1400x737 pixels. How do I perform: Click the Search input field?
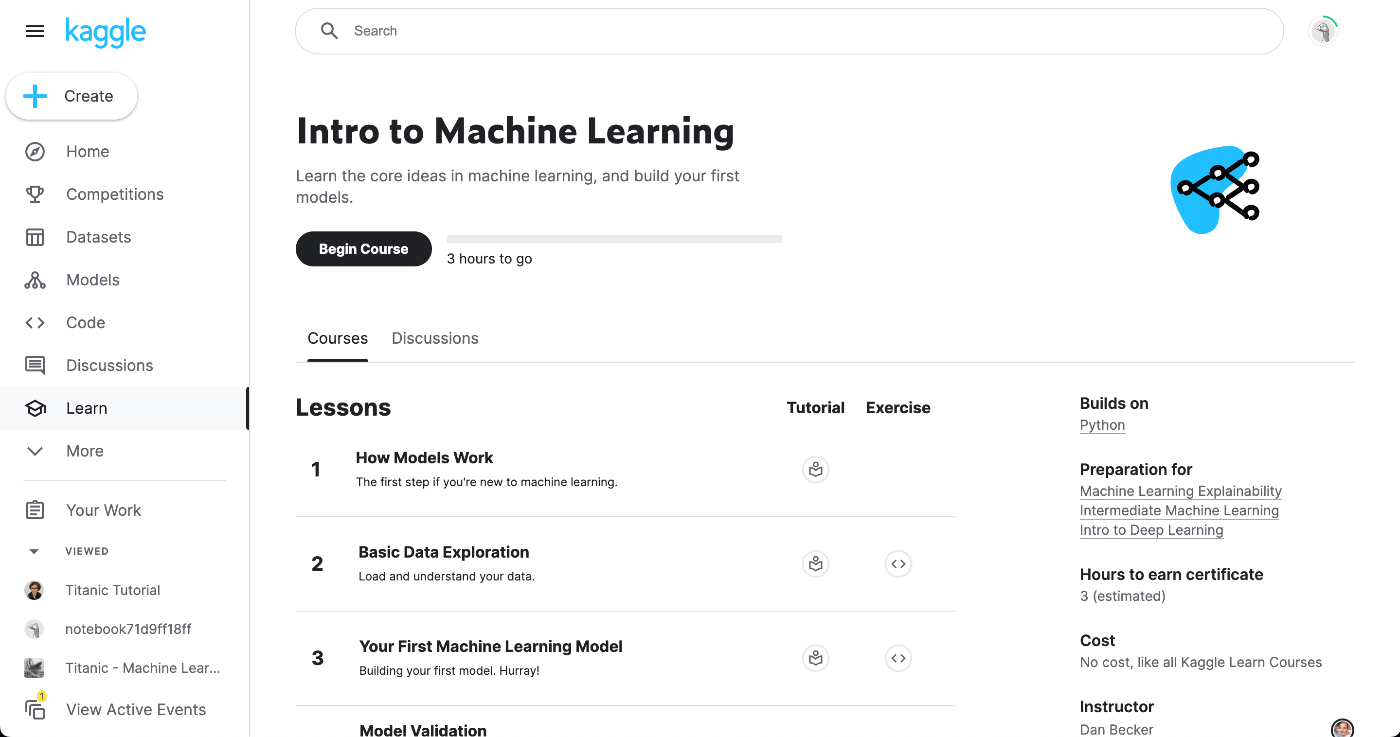[789, 31]
